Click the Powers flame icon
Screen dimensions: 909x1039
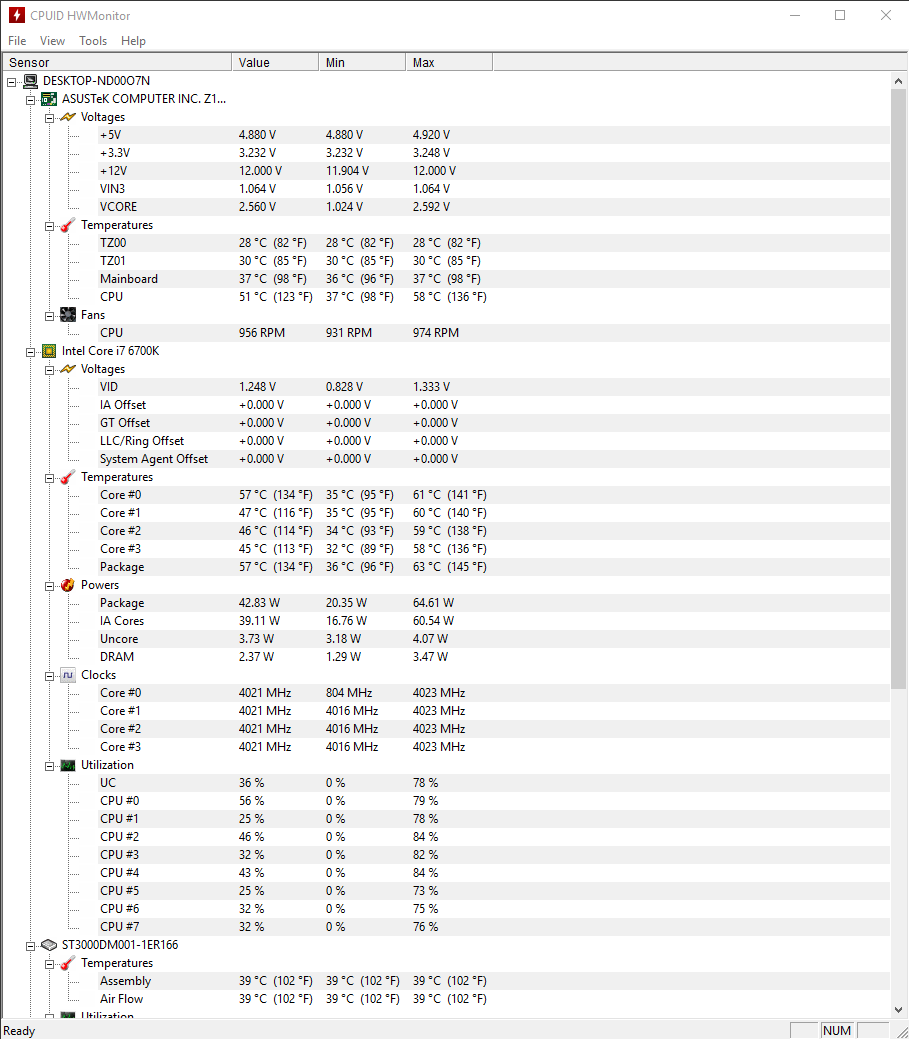pyautogui.click(x=68, y=585)
